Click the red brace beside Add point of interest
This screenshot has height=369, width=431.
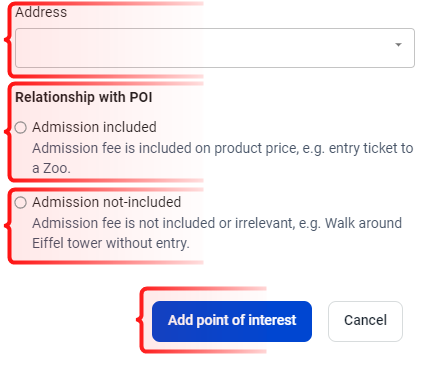pos(139,320)
